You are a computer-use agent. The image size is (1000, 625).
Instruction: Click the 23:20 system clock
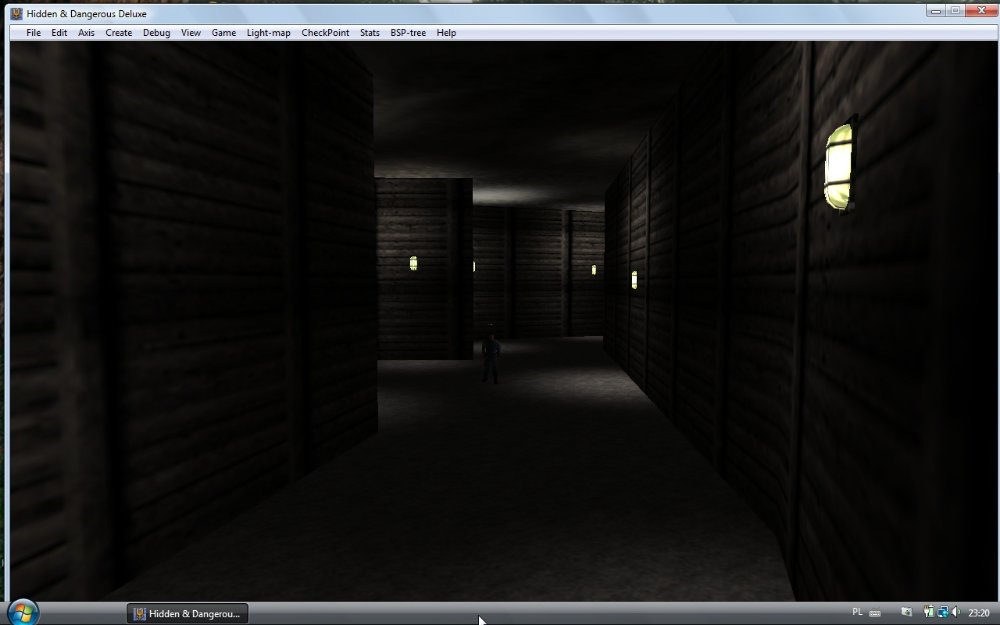[x=979, y=613]
